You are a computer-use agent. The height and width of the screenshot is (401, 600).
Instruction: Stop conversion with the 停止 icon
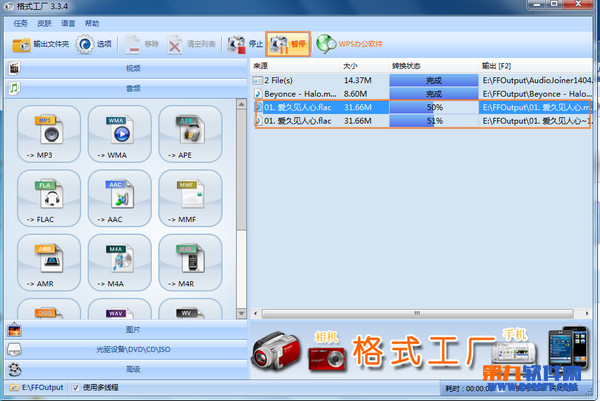[x=236, y=45]
